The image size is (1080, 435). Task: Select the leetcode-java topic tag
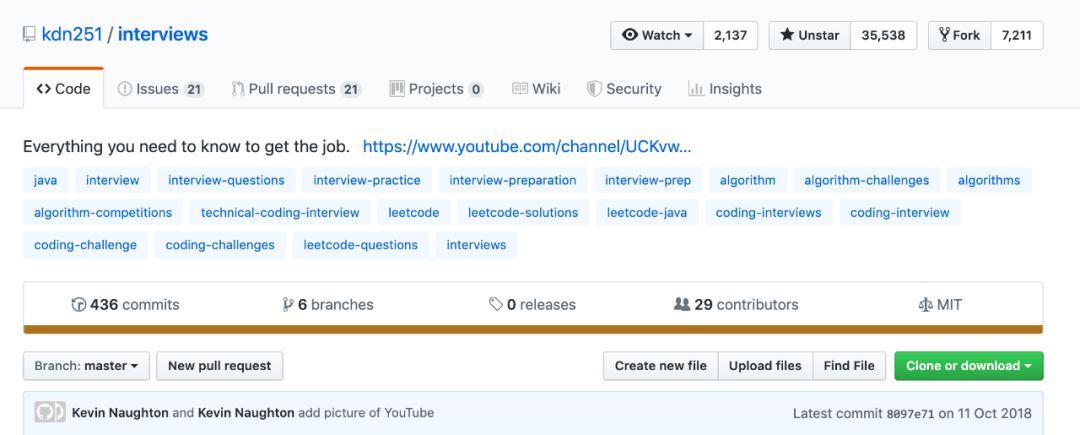coord(647,213)
